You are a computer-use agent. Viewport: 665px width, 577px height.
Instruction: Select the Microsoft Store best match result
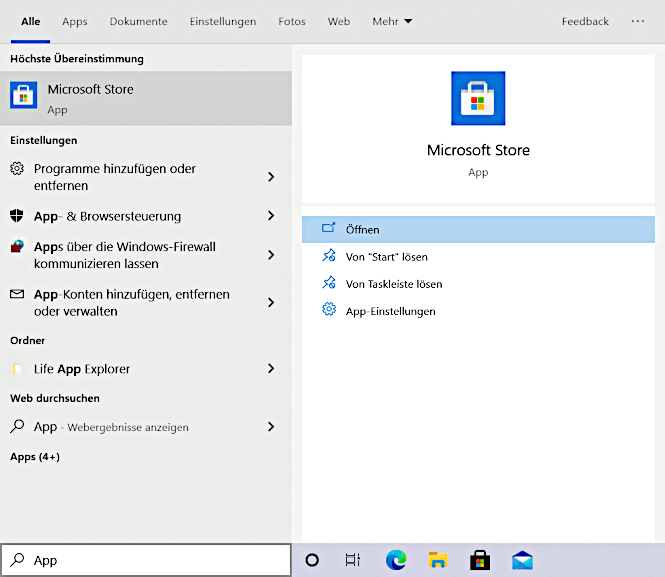[x=146, y=98]
